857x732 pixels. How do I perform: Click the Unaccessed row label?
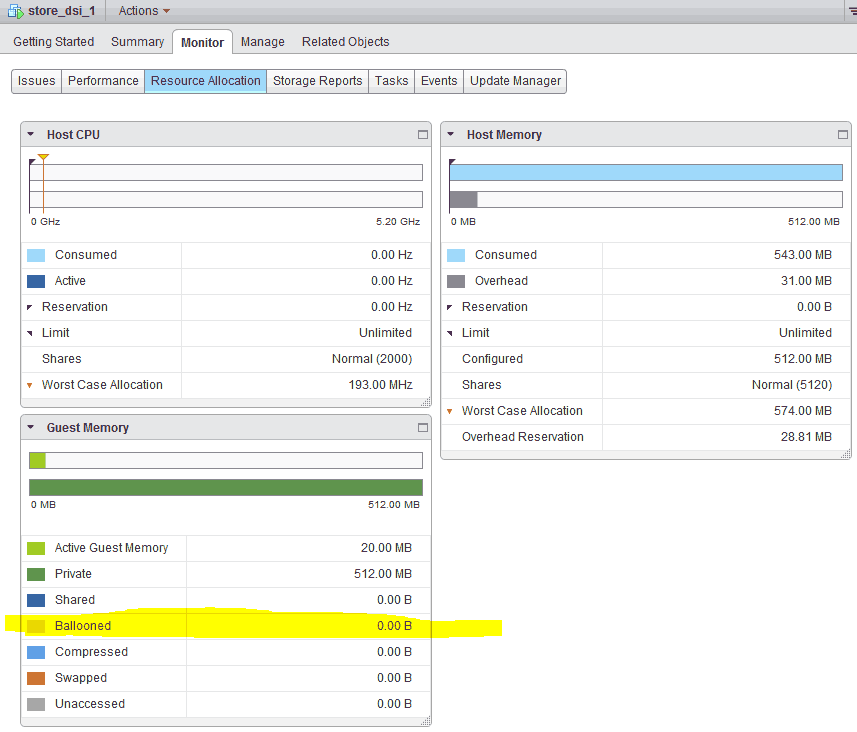[90, 704]
